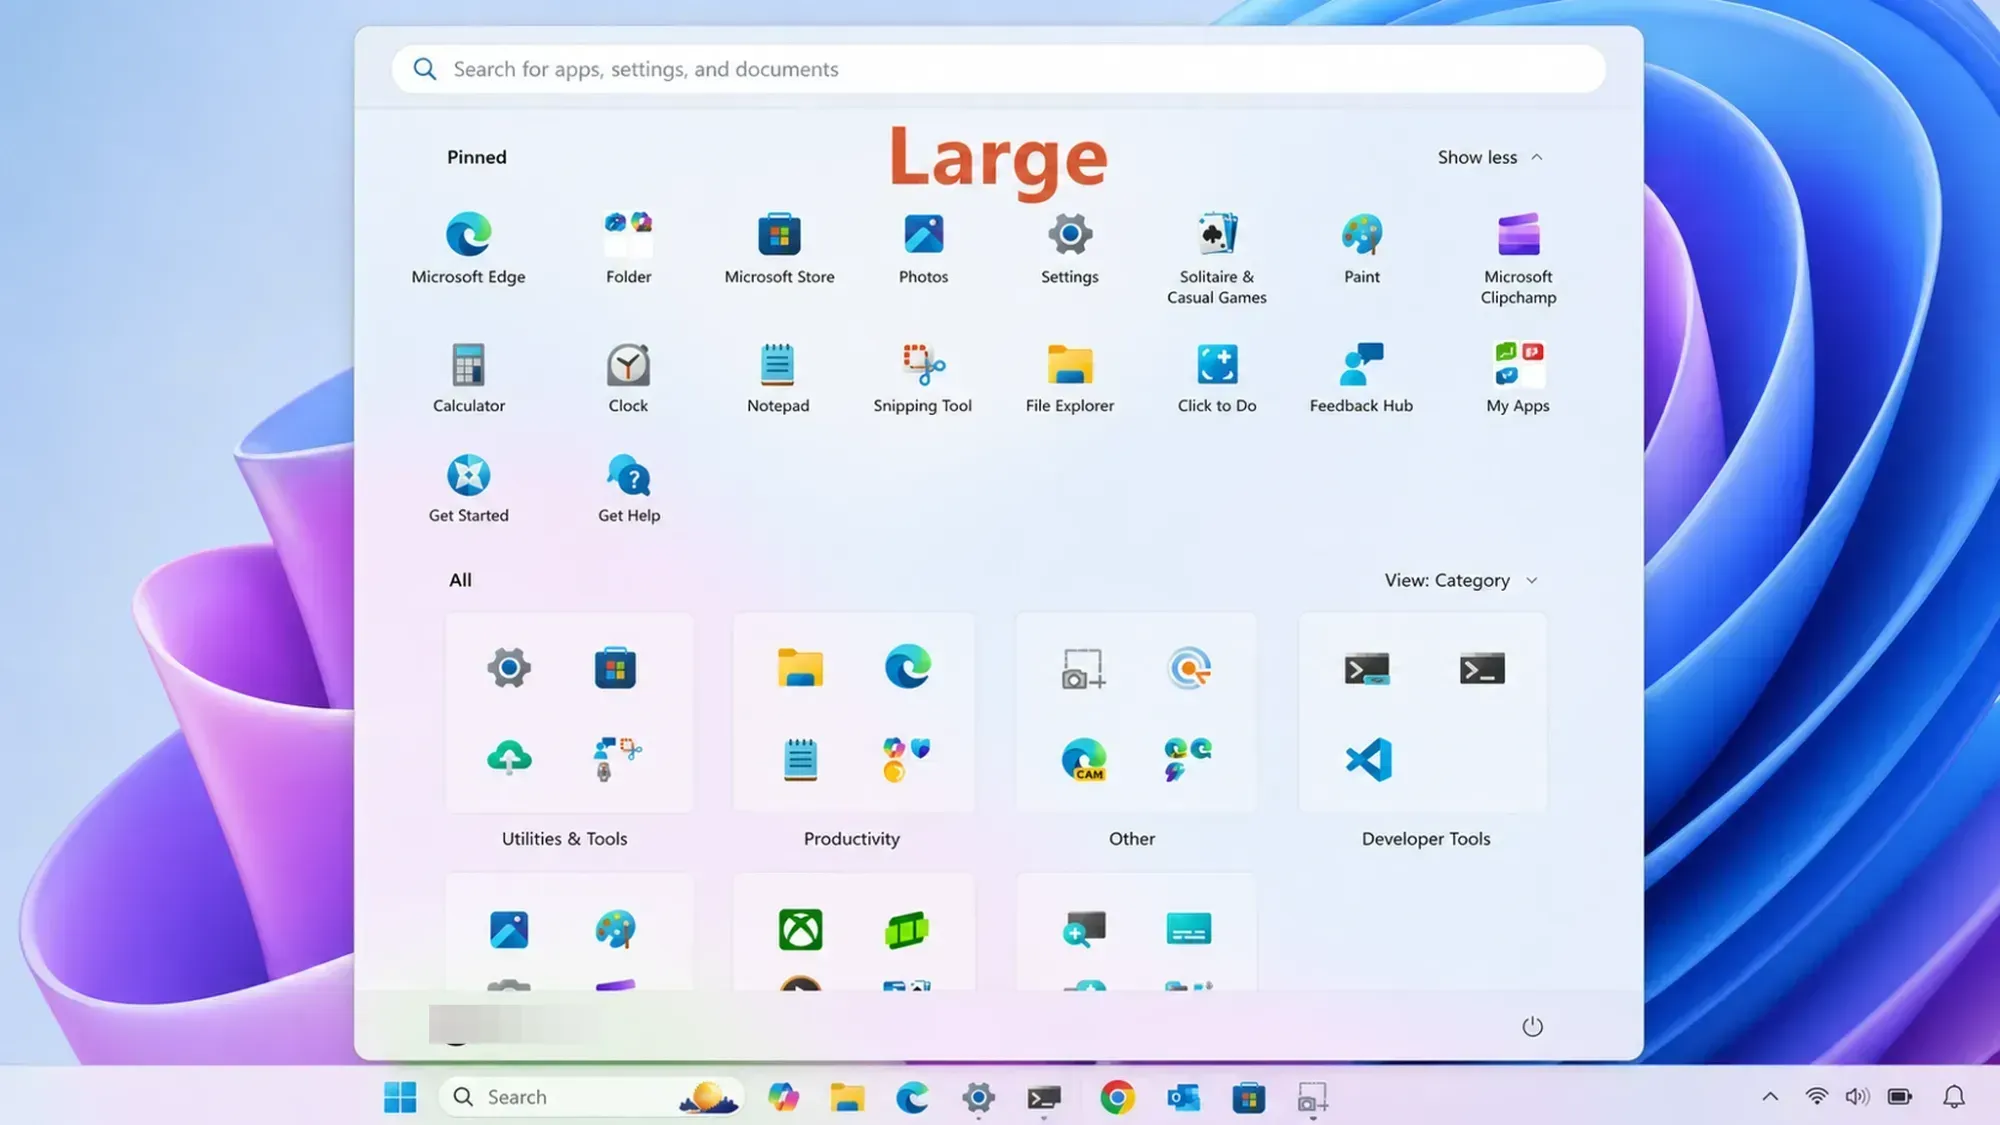Open the Photos app
2000x1125 pixels.
(923, 249)
